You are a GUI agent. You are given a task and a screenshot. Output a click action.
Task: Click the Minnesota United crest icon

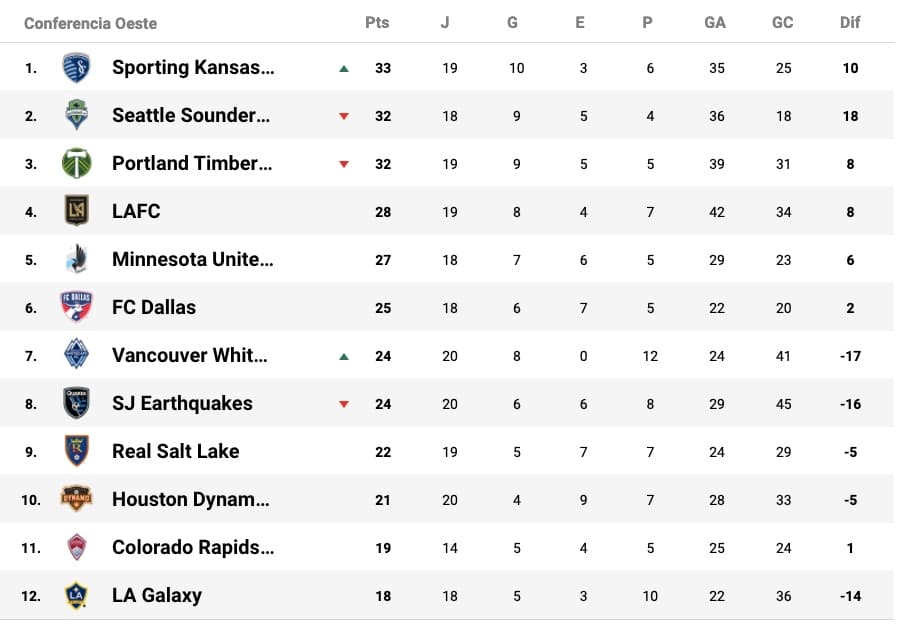click(x=76, y=259)
